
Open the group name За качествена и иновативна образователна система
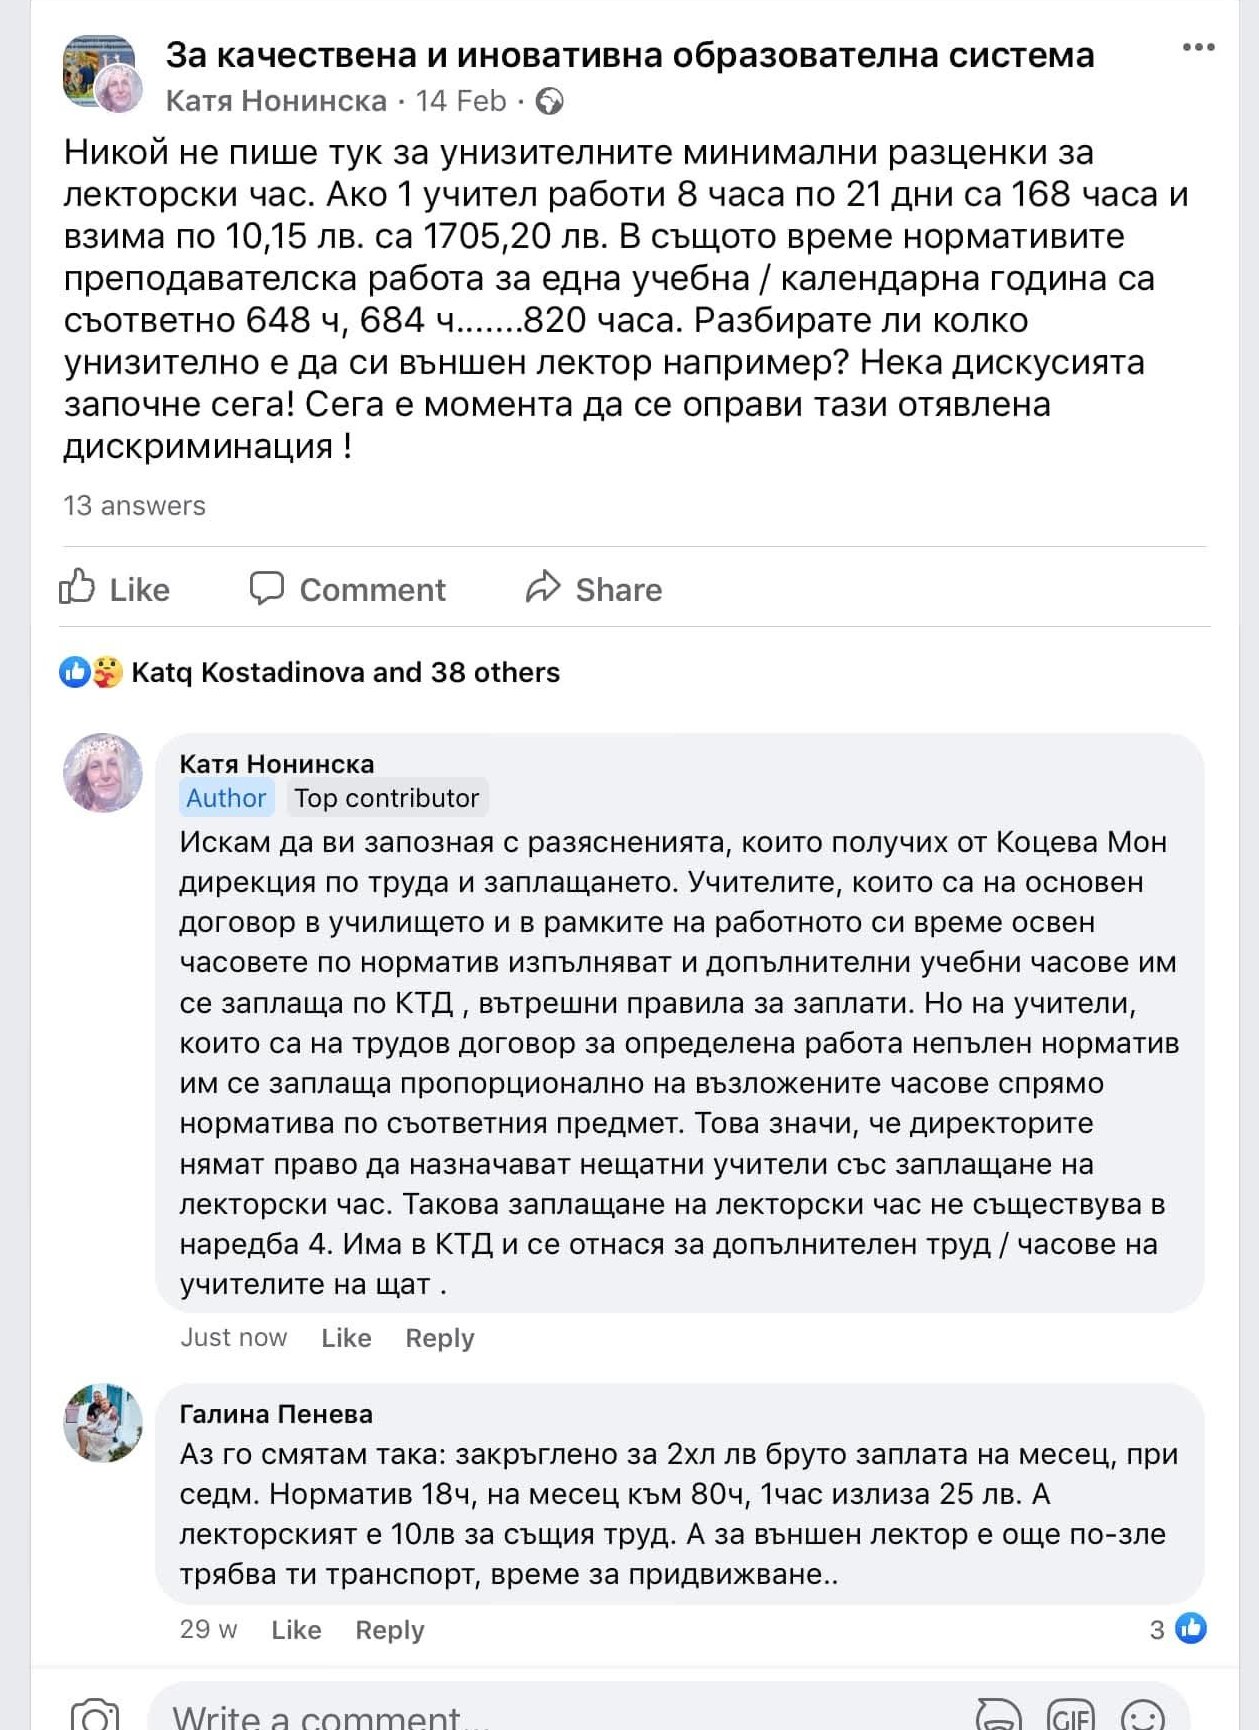[x=629, y=55]
